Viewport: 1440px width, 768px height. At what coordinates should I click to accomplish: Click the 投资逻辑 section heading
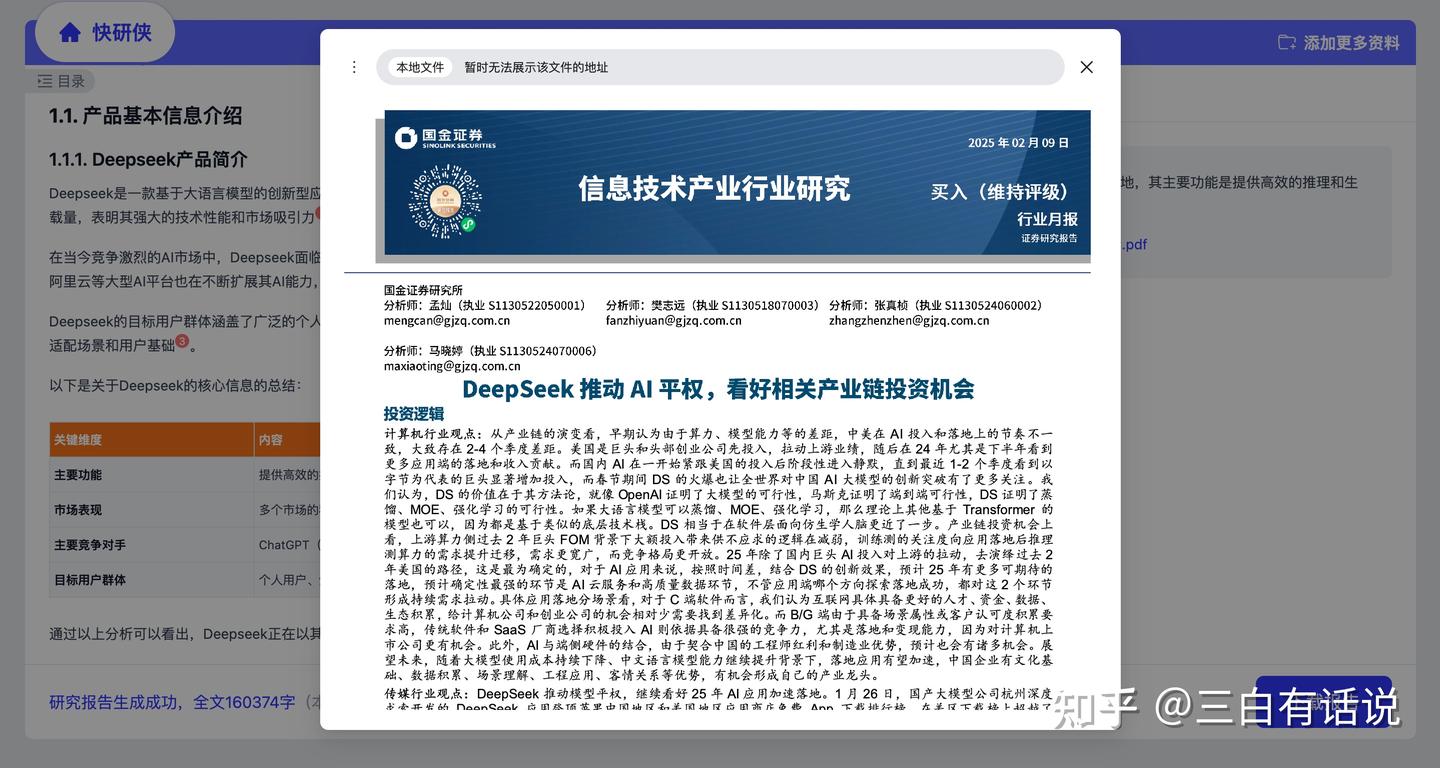tap(414, 414)
